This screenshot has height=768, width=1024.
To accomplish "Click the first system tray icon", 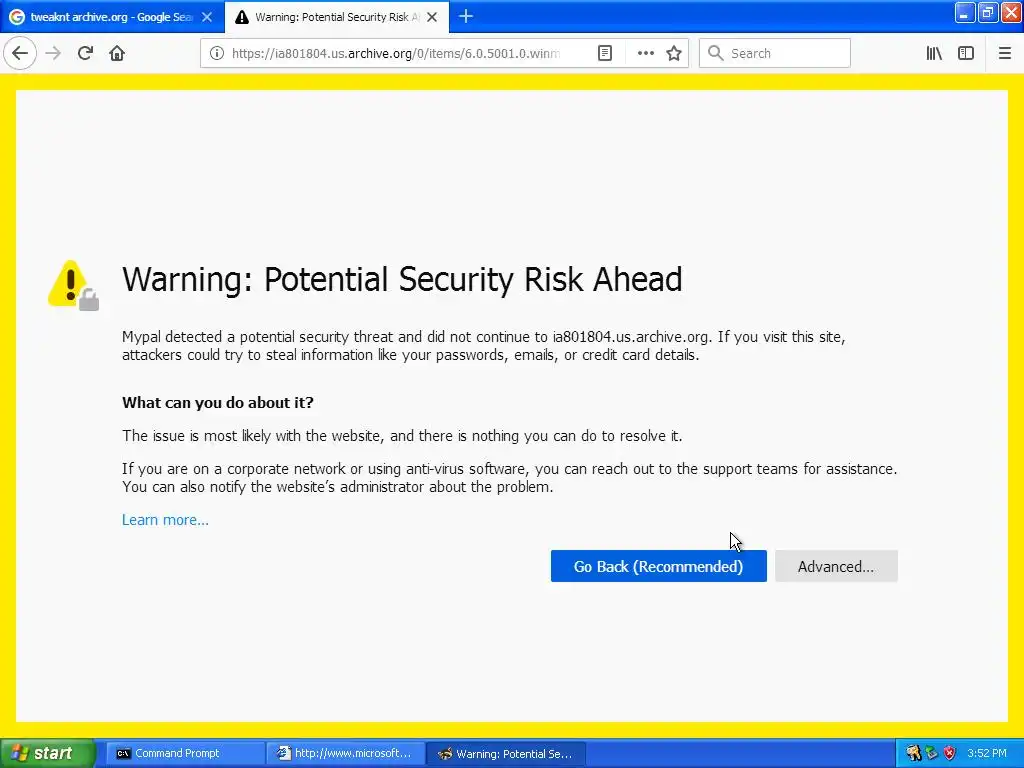I will pos(914,754).
